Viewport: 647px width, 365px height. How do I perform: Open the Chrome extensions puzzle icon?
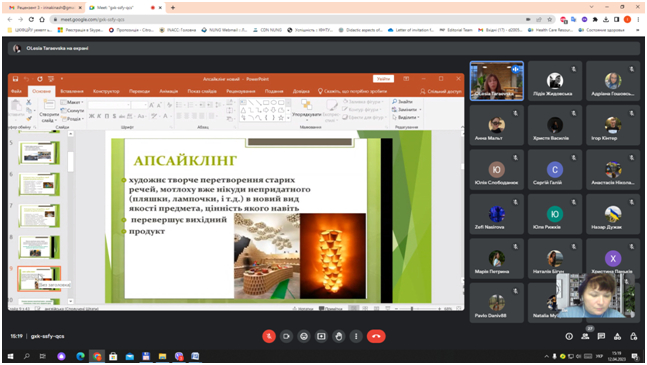[595, 19]
